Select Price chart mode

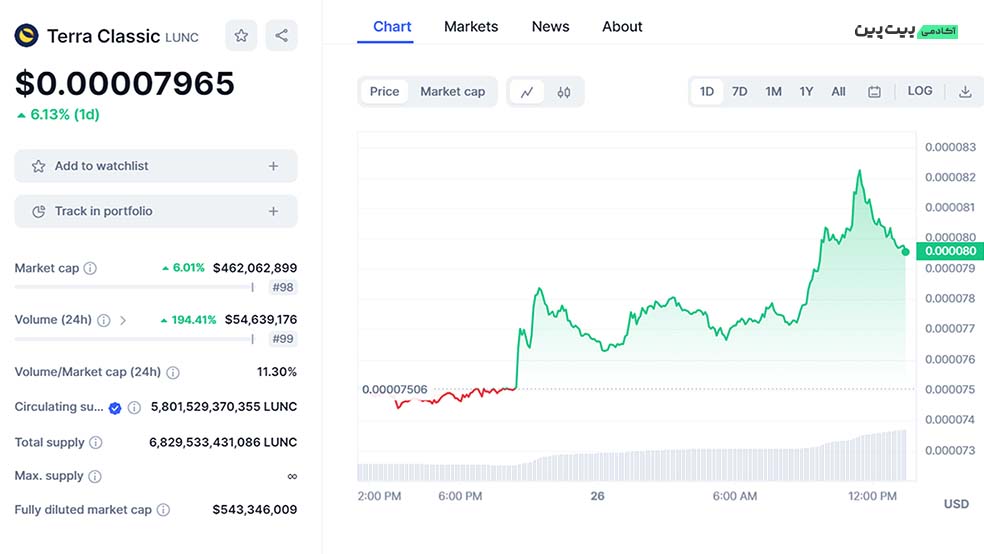pyautogui.click(x=384, y=92)
